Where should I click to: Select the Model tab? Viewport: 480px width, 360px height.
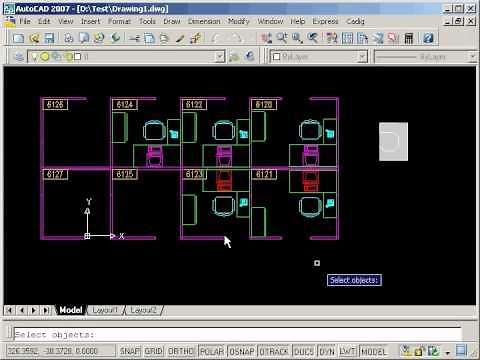(x=71, y=310)
